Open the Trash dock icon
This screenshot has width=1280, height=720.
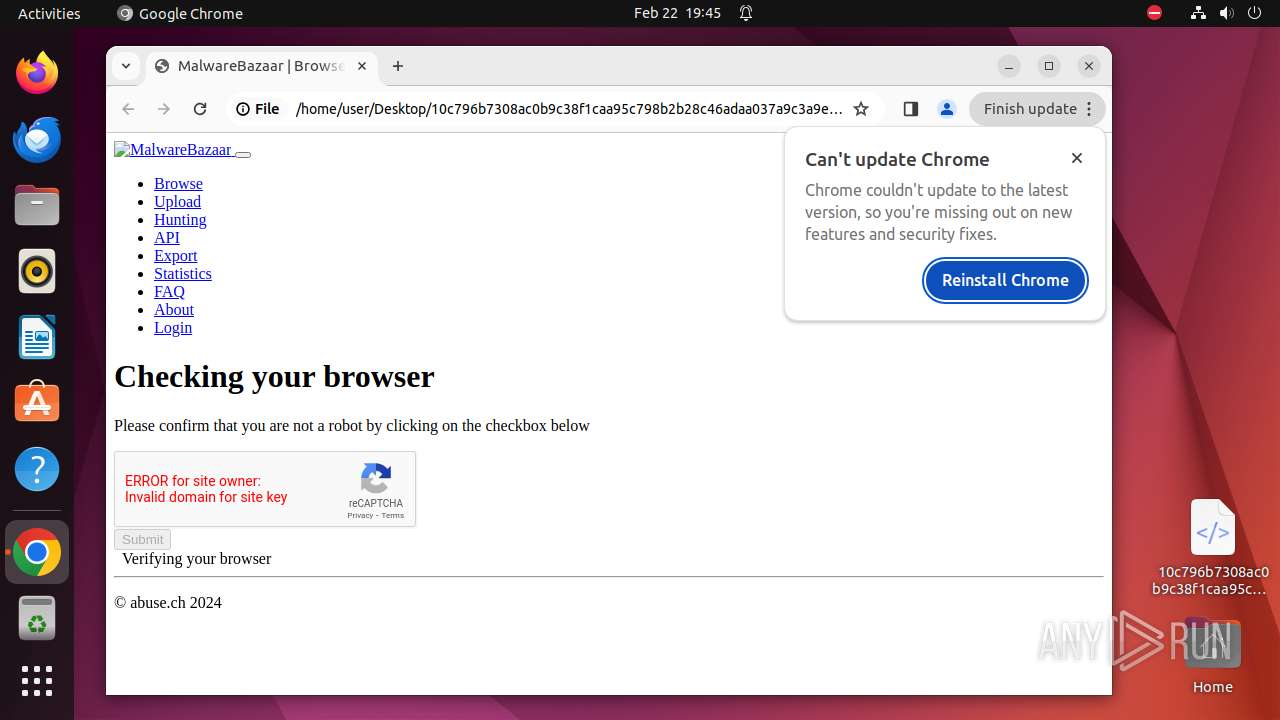[37, 618]
